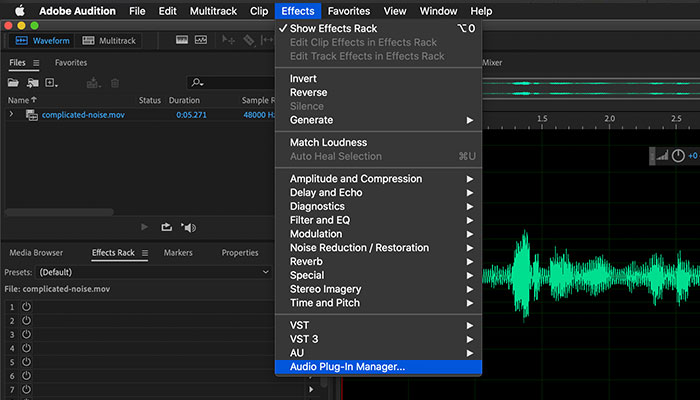The width and height of the screenshot is (700, 400).
Task: Expand Amplitude and Compression submenu
Action: 379,179
